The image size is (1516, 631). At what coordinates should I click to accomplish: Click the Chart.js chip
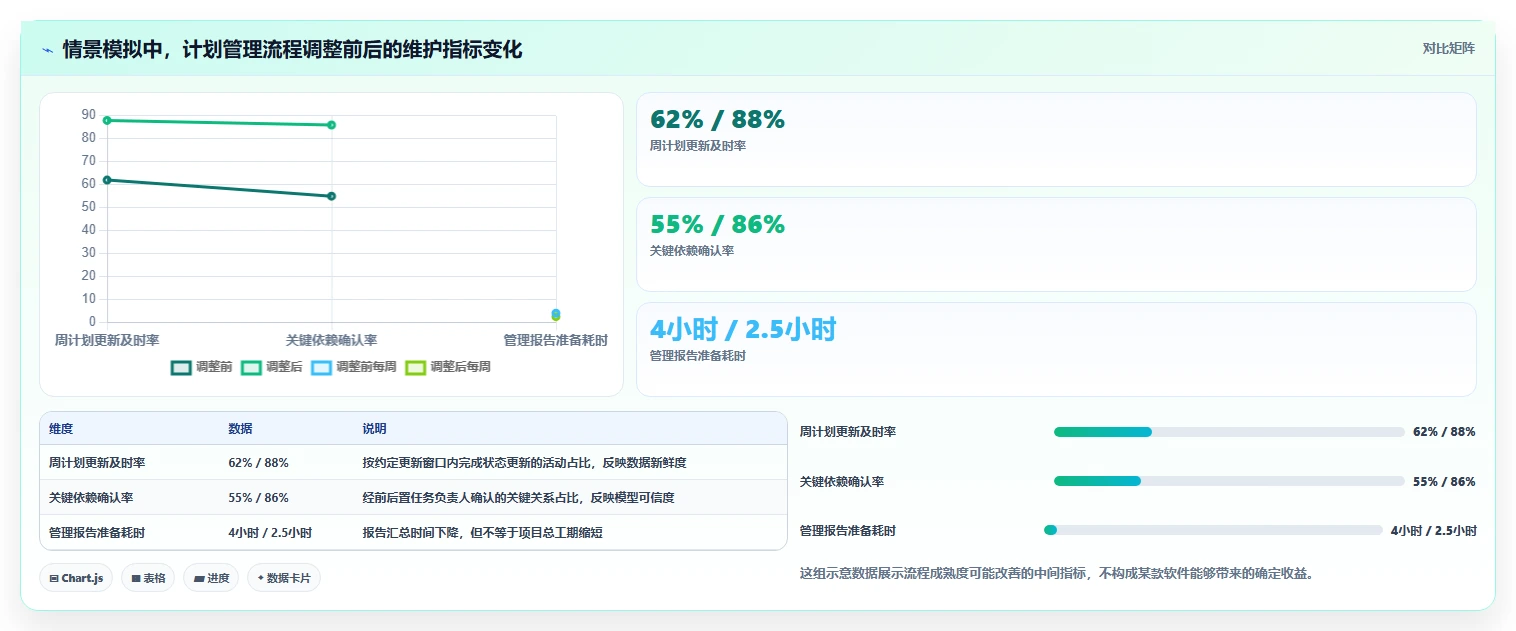coord(76,578)
